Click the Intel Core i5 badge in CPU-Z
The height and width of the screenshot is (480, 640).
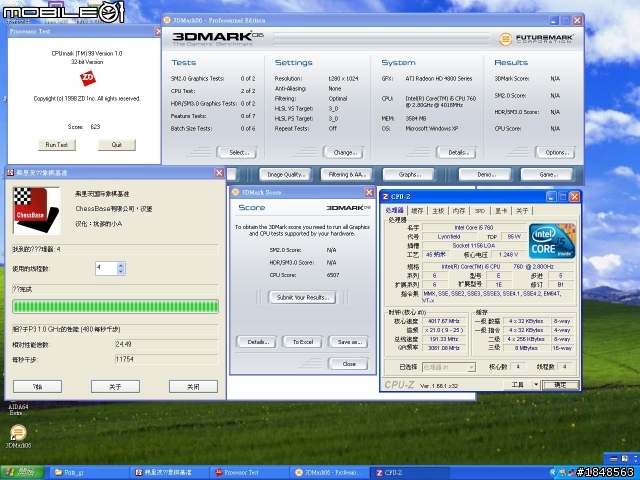552,241
